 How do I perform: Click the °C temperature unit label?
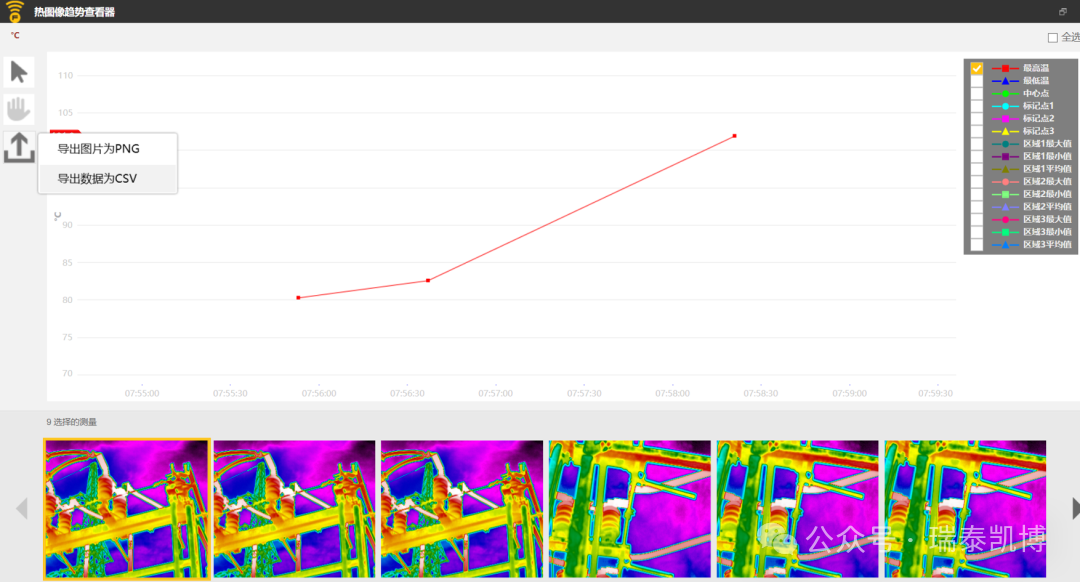click(x=15, y=36)
